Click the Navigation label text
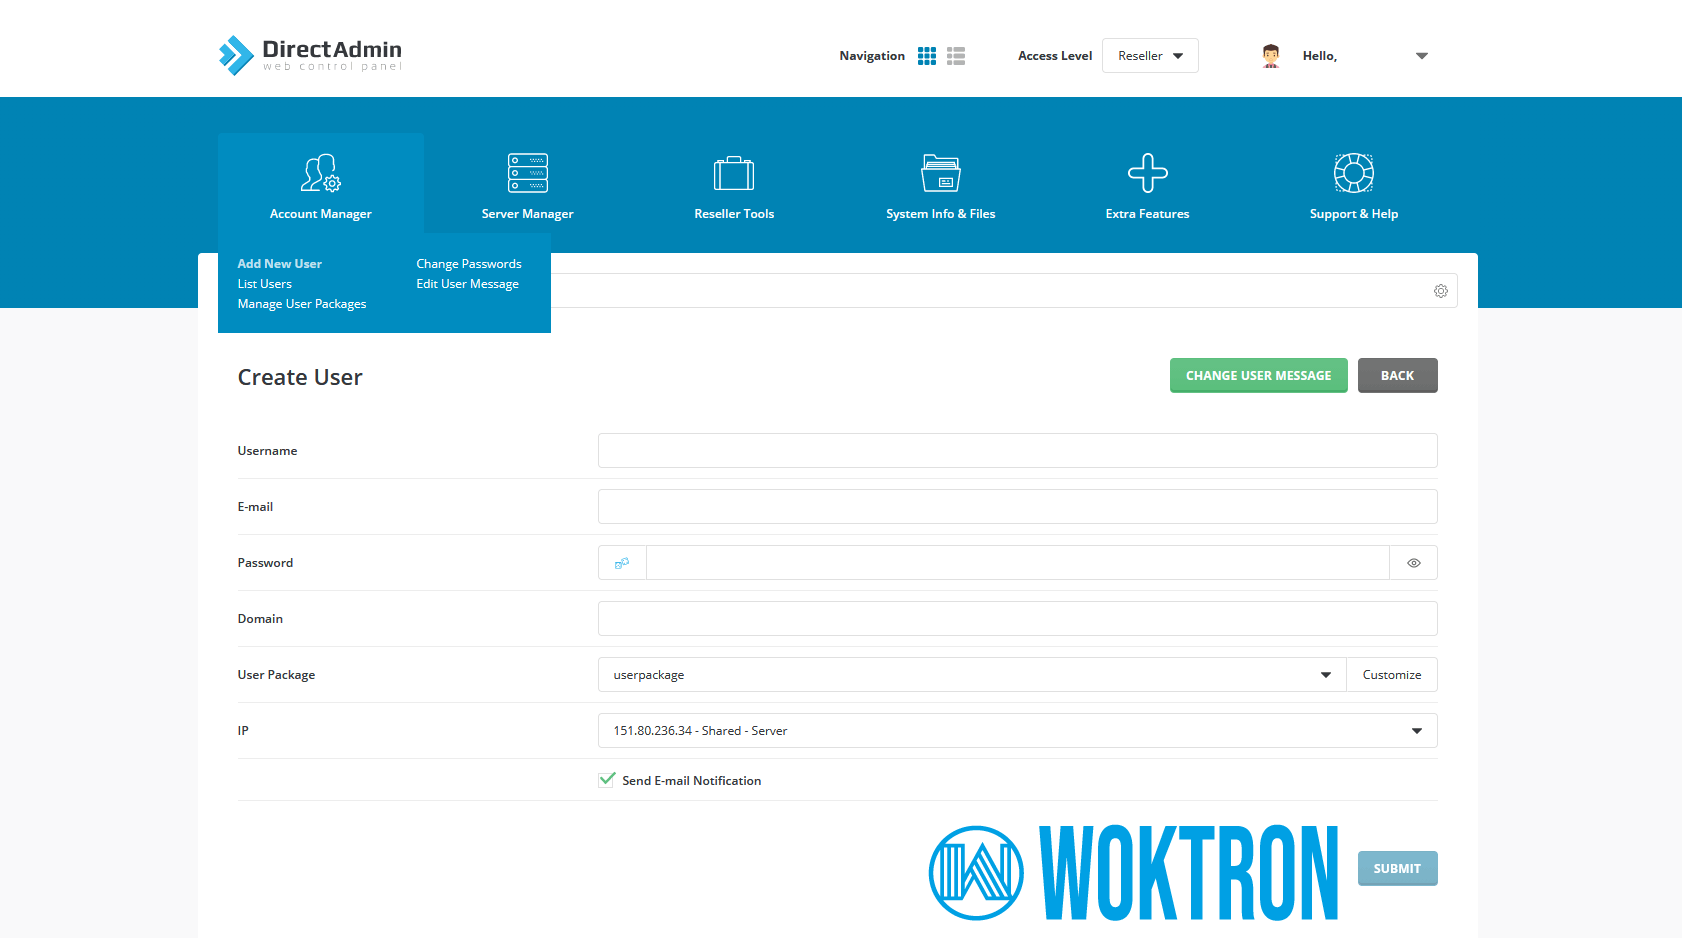This screenshot has height=938, width=1682. pos(872,56)
